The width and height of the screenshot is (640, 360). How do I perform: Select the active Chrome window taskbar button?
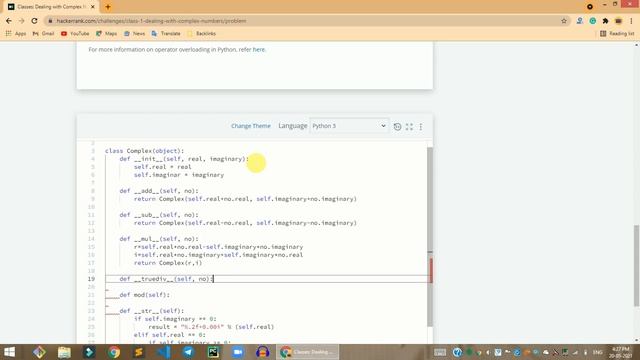tap(307, 352)
